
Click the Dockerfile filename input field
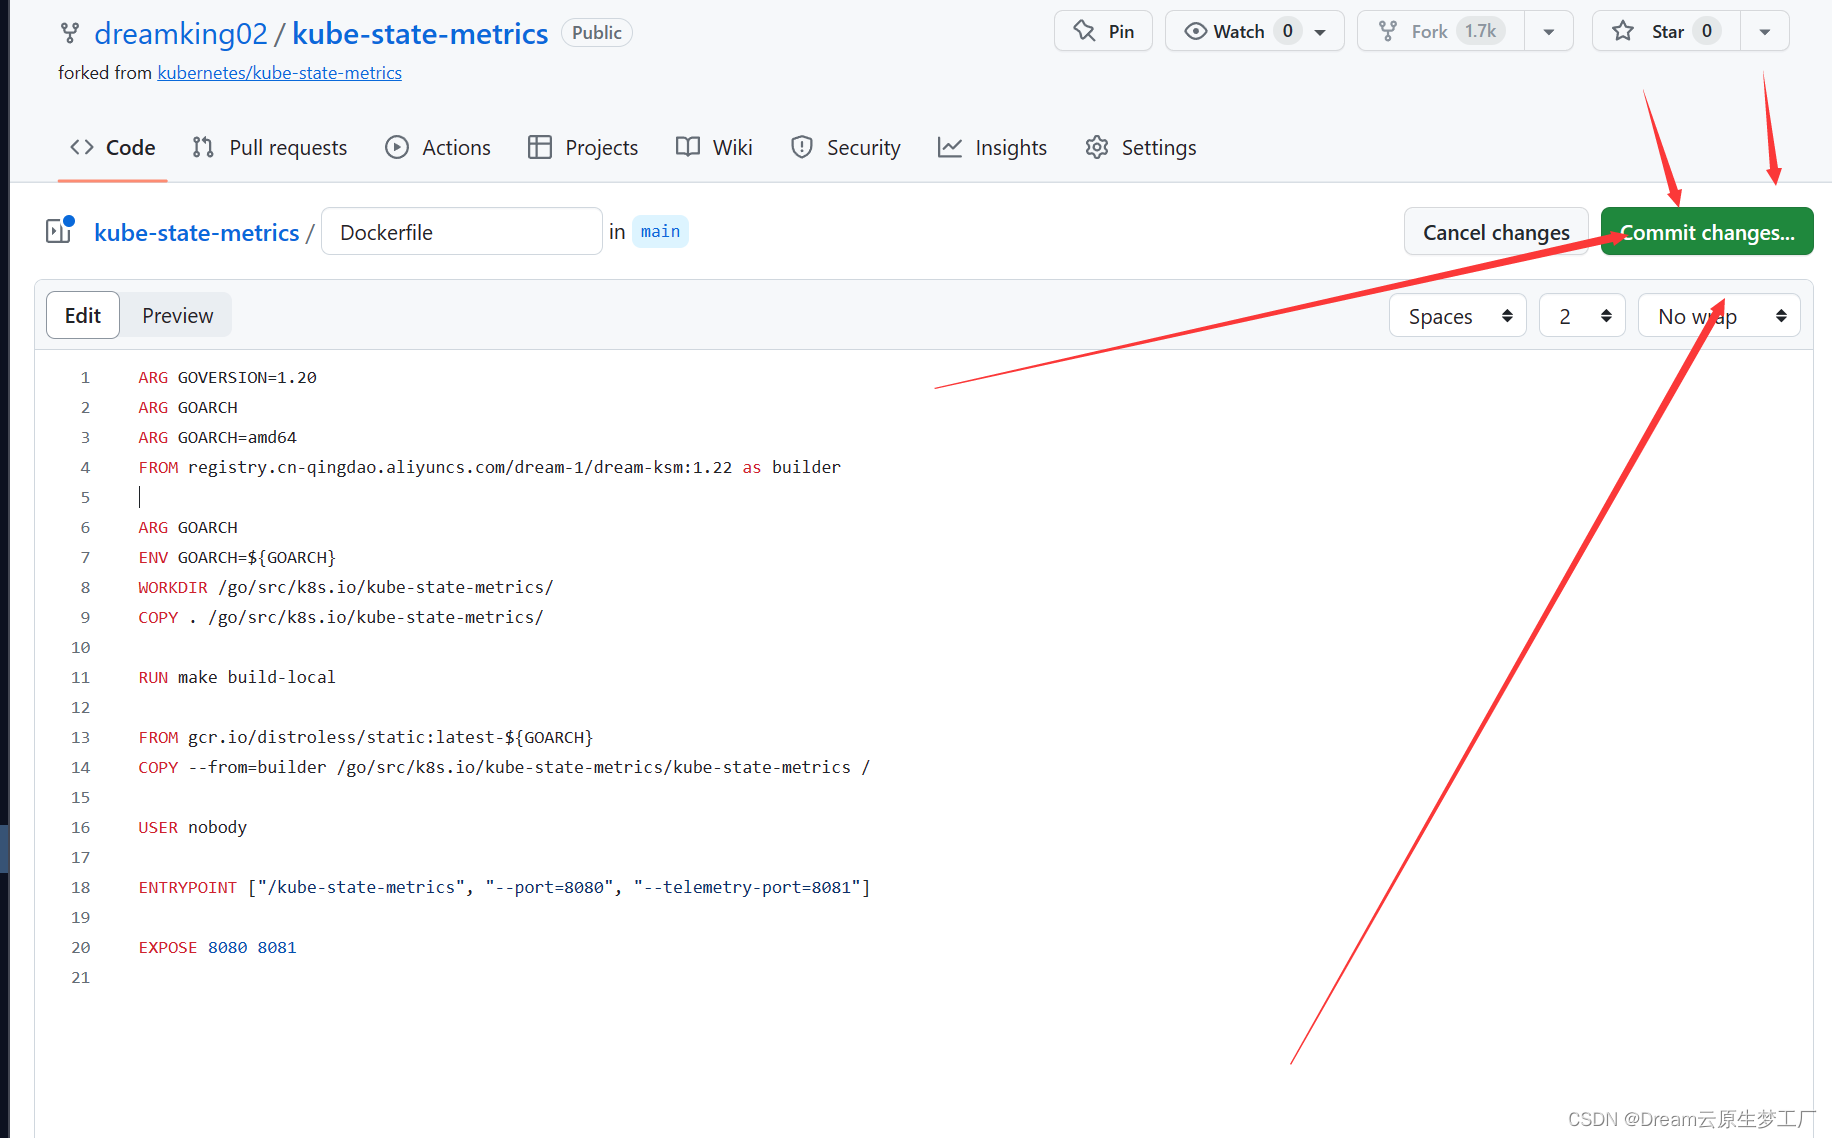pos(462,232)
